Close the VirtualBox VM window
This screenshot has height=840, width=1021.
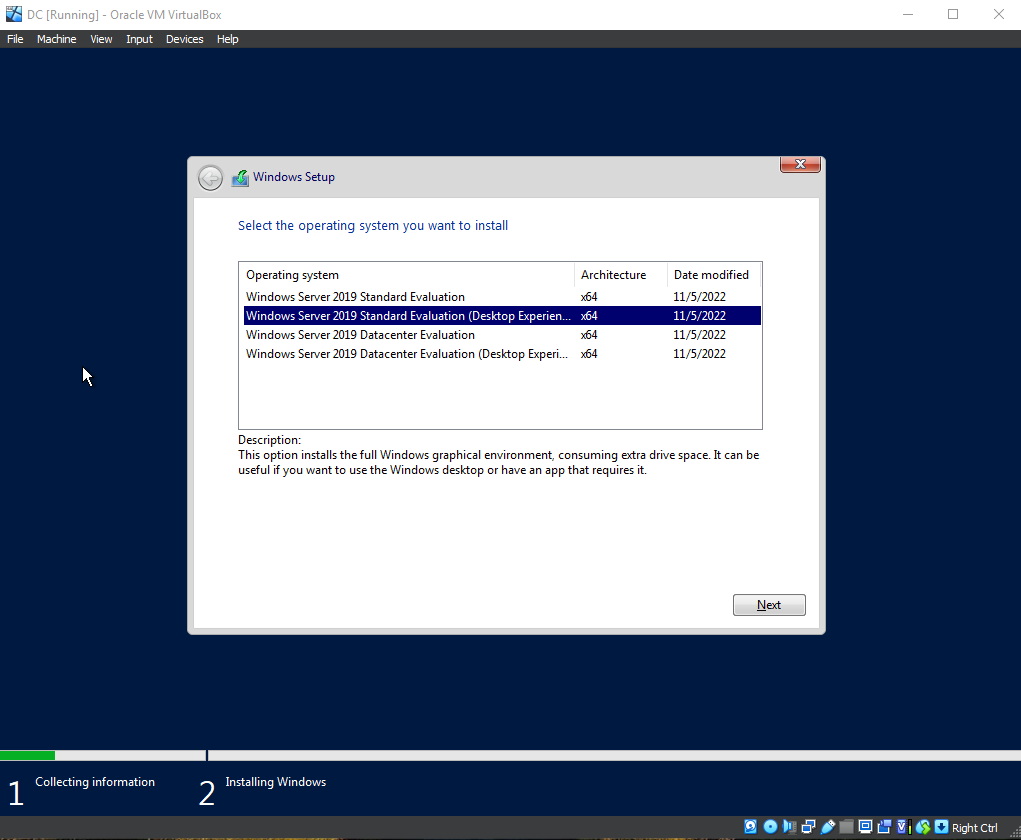point(998,14)
